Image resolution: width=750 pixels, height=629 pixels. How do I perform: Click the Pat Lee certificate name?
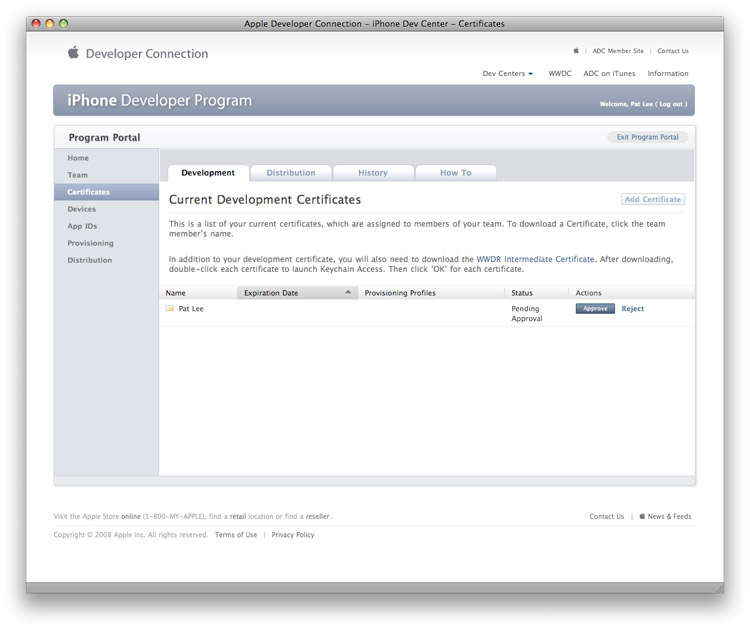191,309
